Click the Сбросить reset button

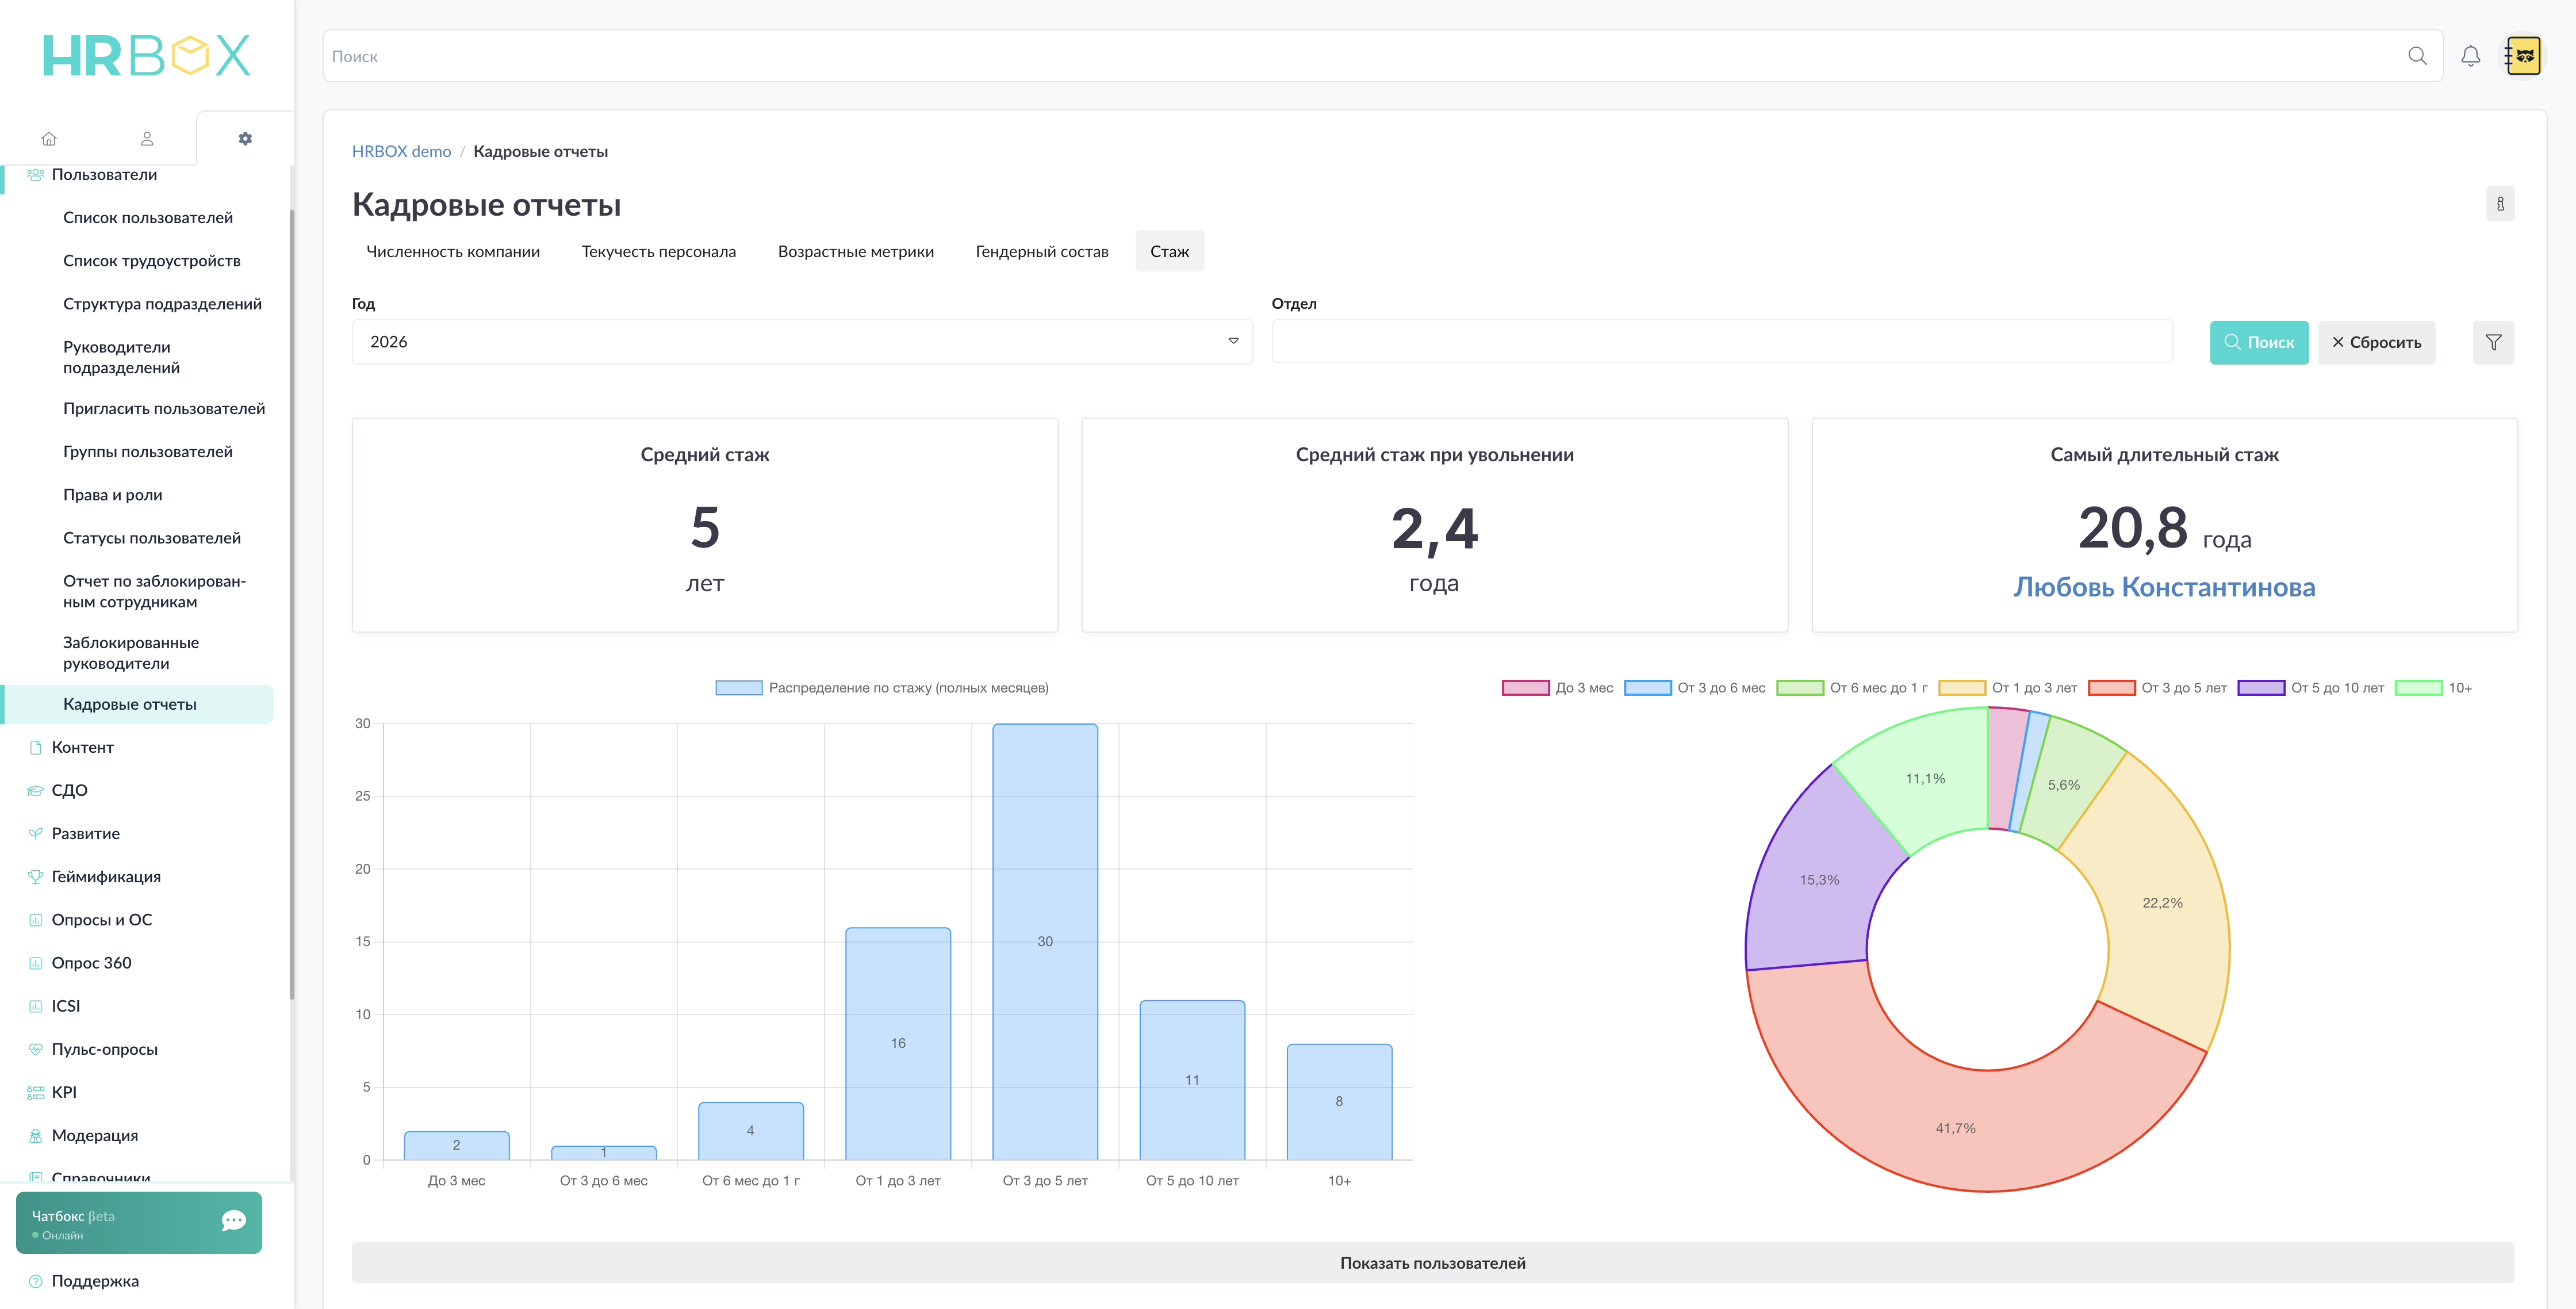click(x=2376, y=342)
